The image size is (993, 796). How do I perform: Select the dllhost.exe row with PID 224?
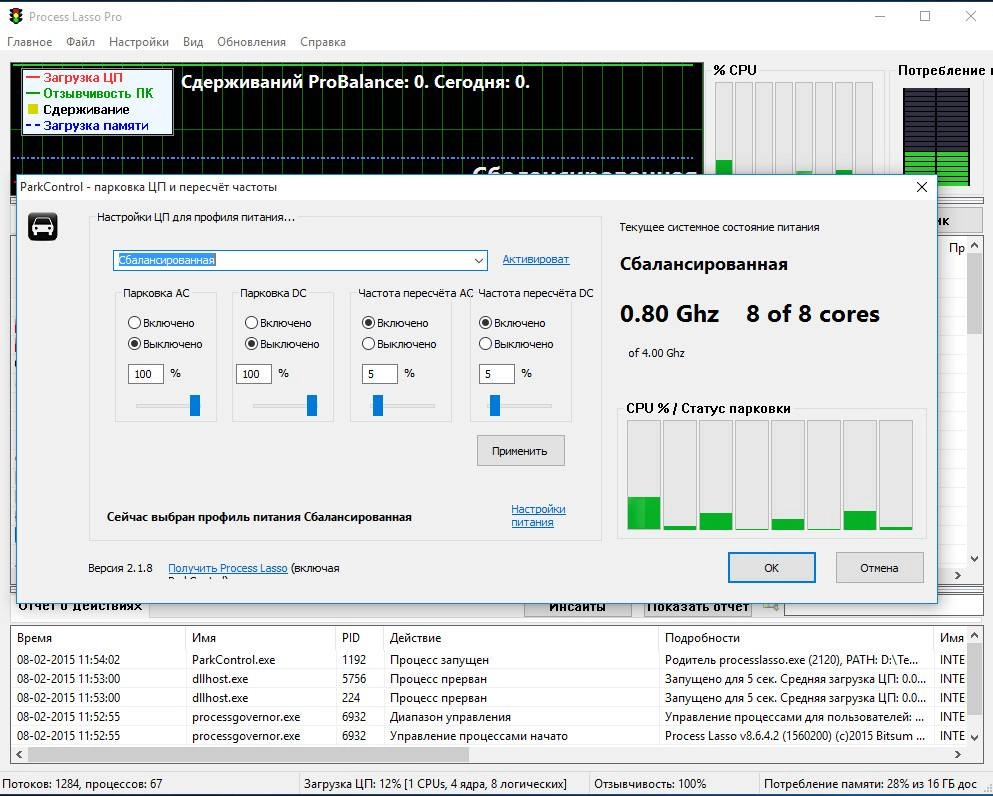[x=490, y=698]
